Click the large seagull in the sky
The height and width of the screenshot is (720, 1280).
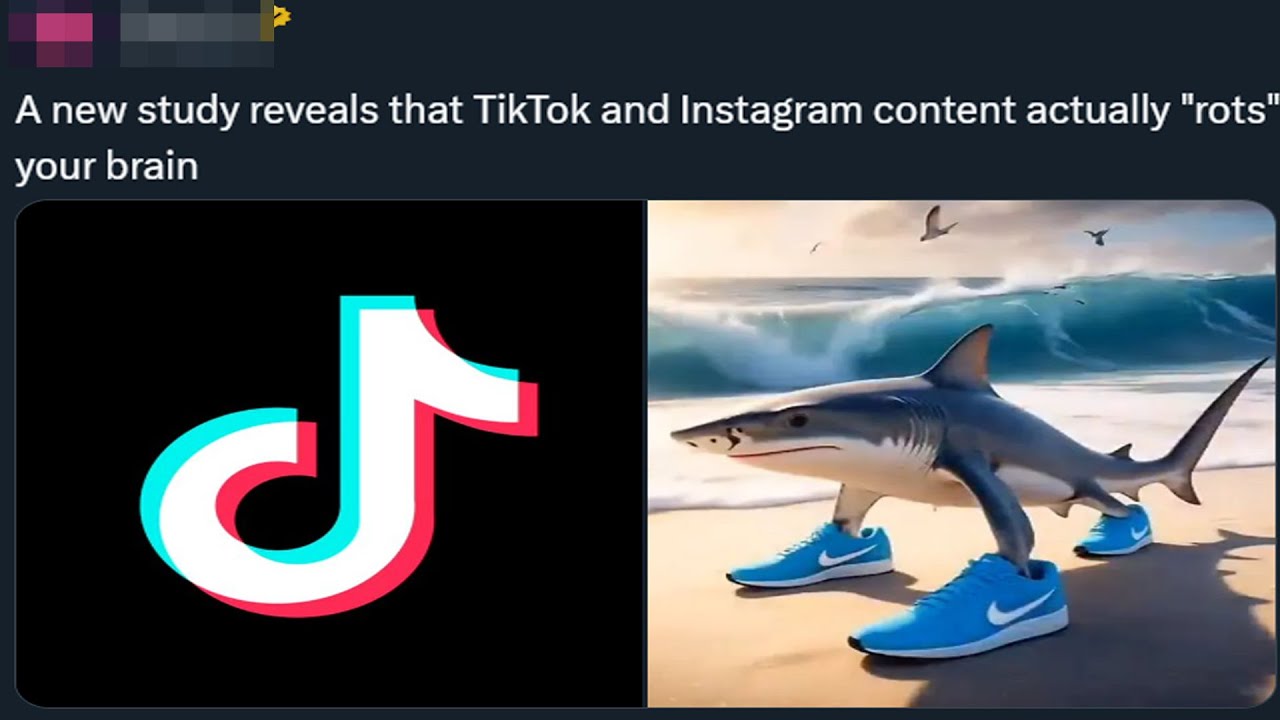tap(934, 223)
